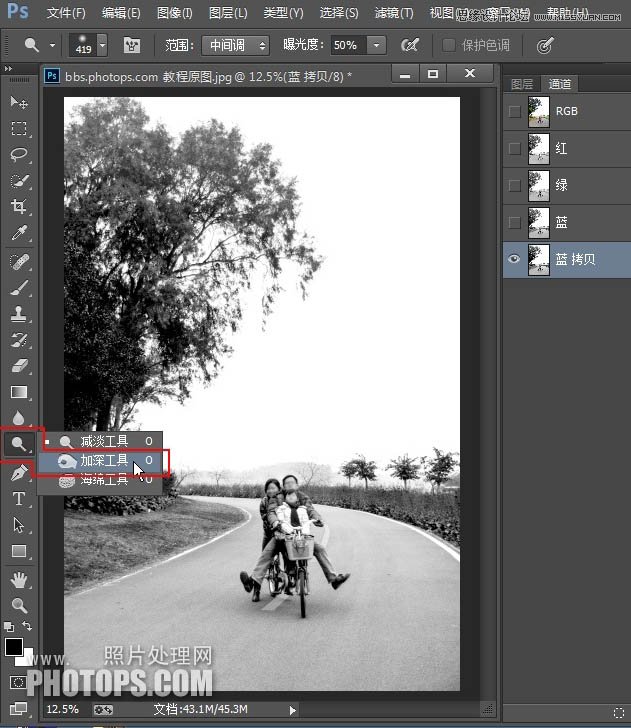
Task: Choose 海绵工具 from flyout
Action: [x=100, y=479]
